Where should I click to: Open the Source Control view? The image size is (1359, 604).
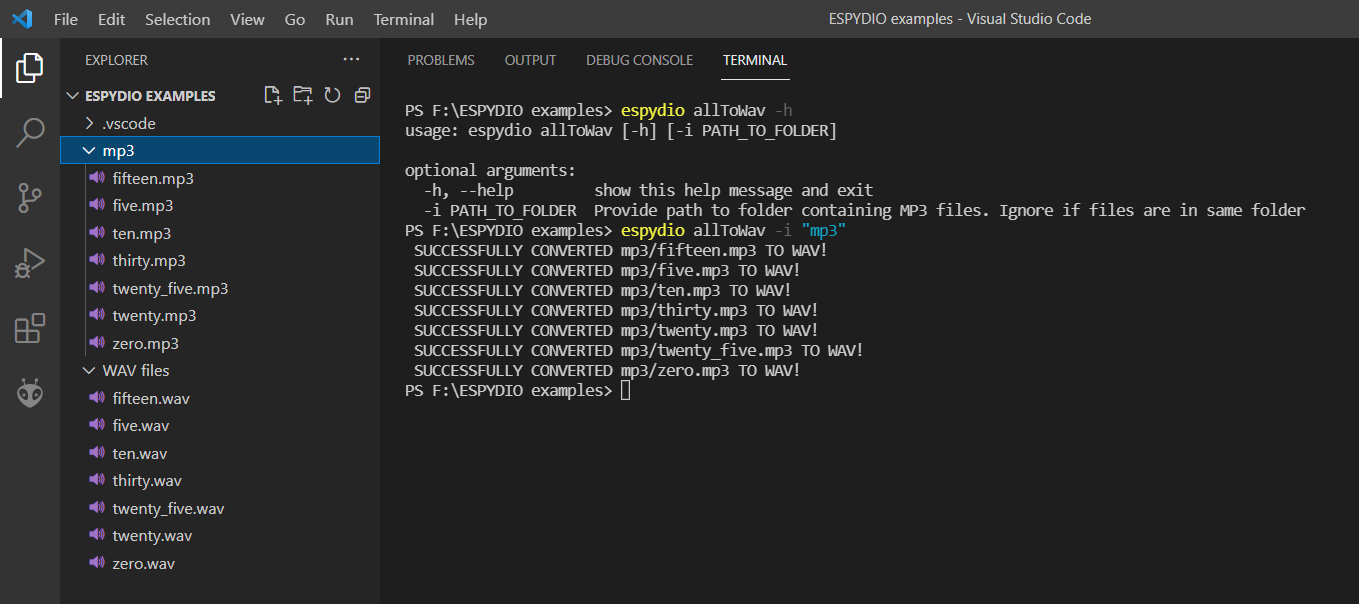tap(30, 198)
